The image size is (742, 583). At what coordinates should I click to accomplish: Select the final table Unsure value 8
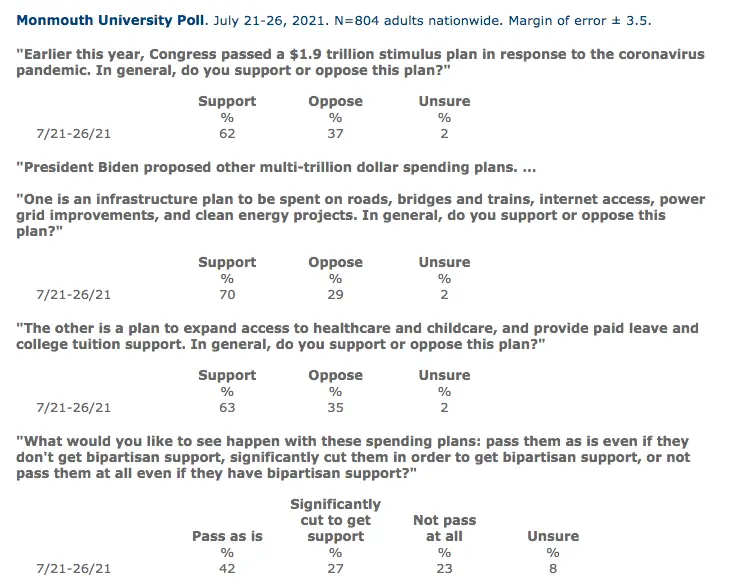pyautogui.click(x=553, y=568)
